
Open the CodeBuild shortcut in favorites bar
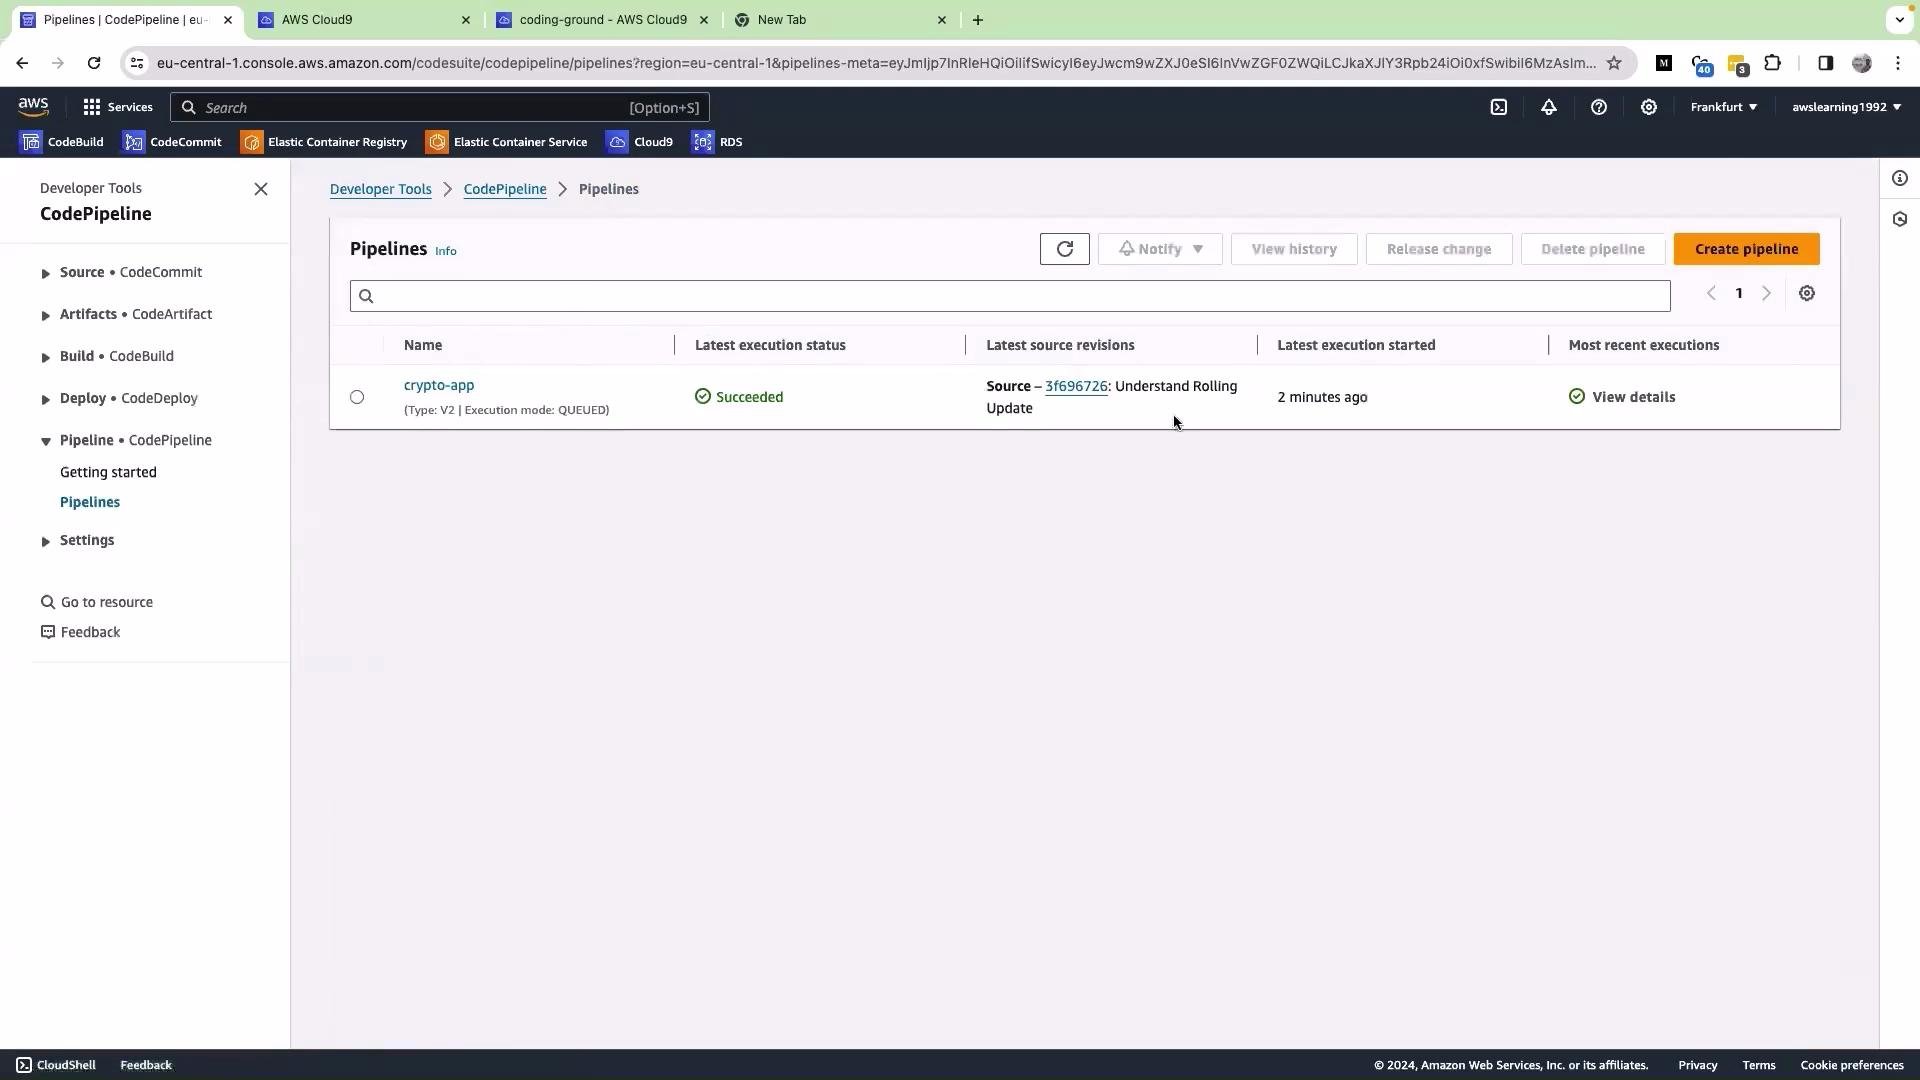click(x=62, y=142)
